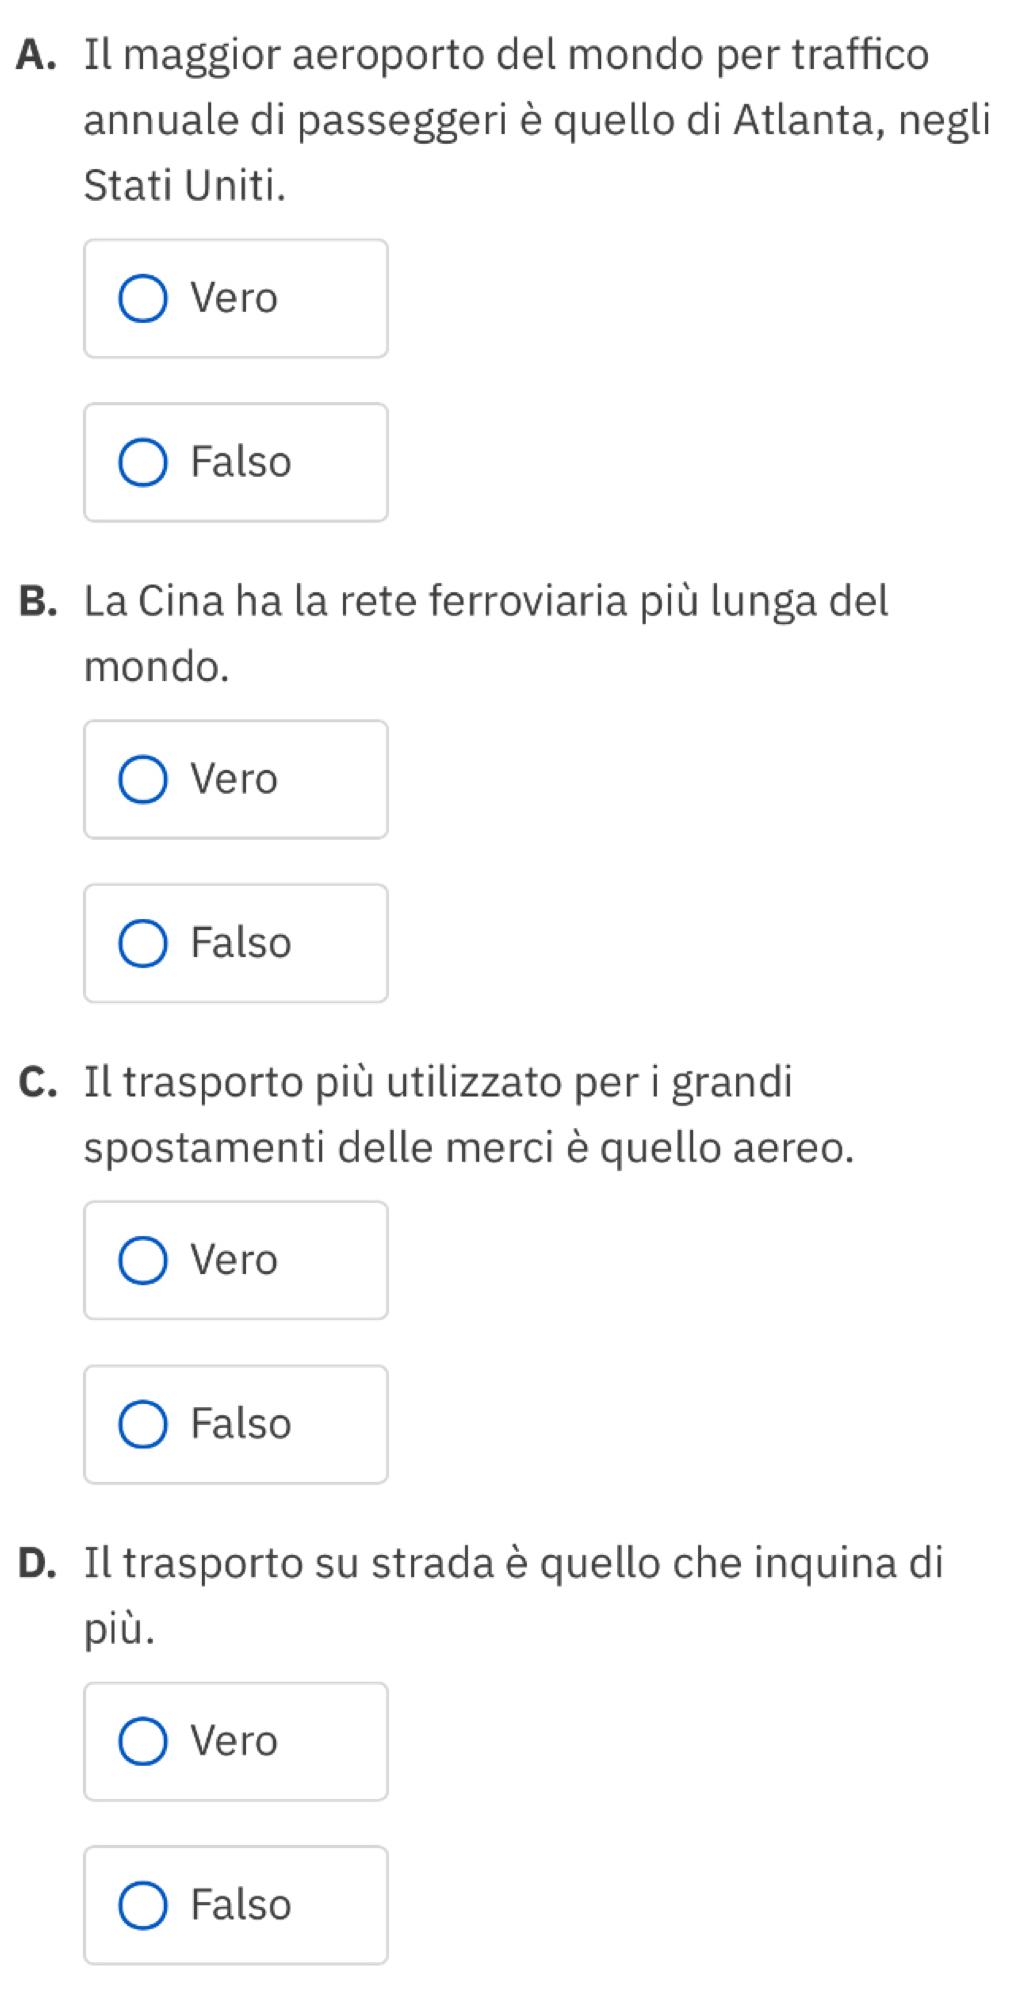Click the word "Atlanta" in statement A
Screen dimensions: 1016x2009
806,120
